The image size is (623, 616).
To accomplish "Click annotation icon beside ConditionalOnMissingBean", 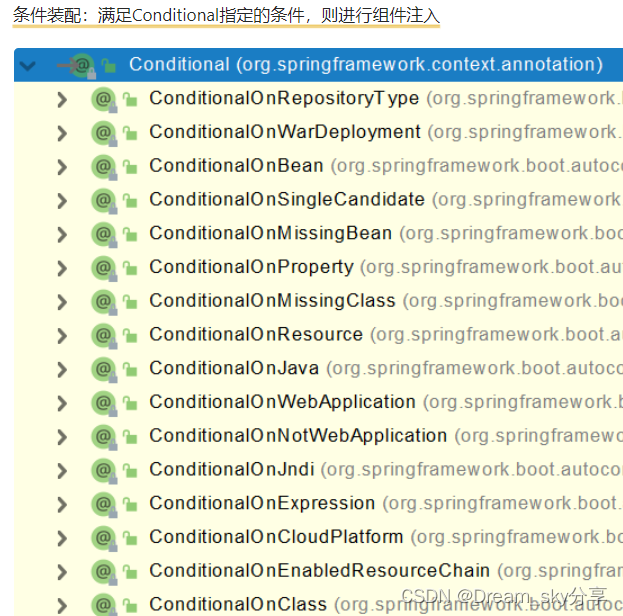I will coord(104,234).
